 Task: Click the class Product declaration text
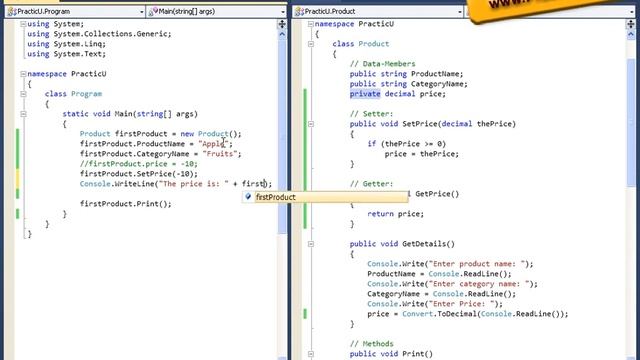click(x=361, y=44)
